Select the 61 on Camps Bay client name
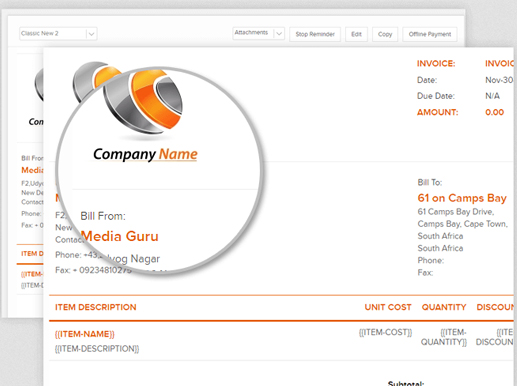 [462, 198]
